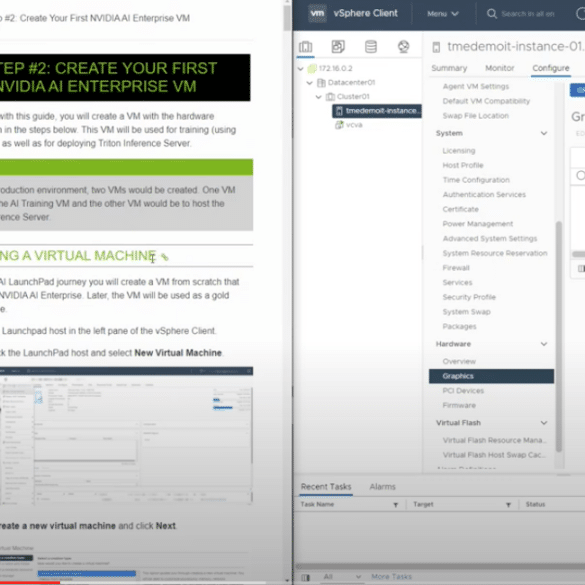The height and width of the screenshot is (585, 585).
Task: Open PCI Devices settings
Action: (463, 391)
